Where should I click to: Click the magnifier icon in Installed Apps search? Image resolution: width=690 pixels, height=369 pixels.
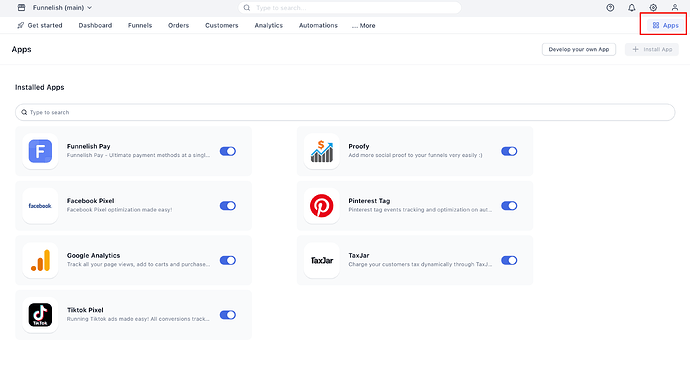tap(24, 112)
